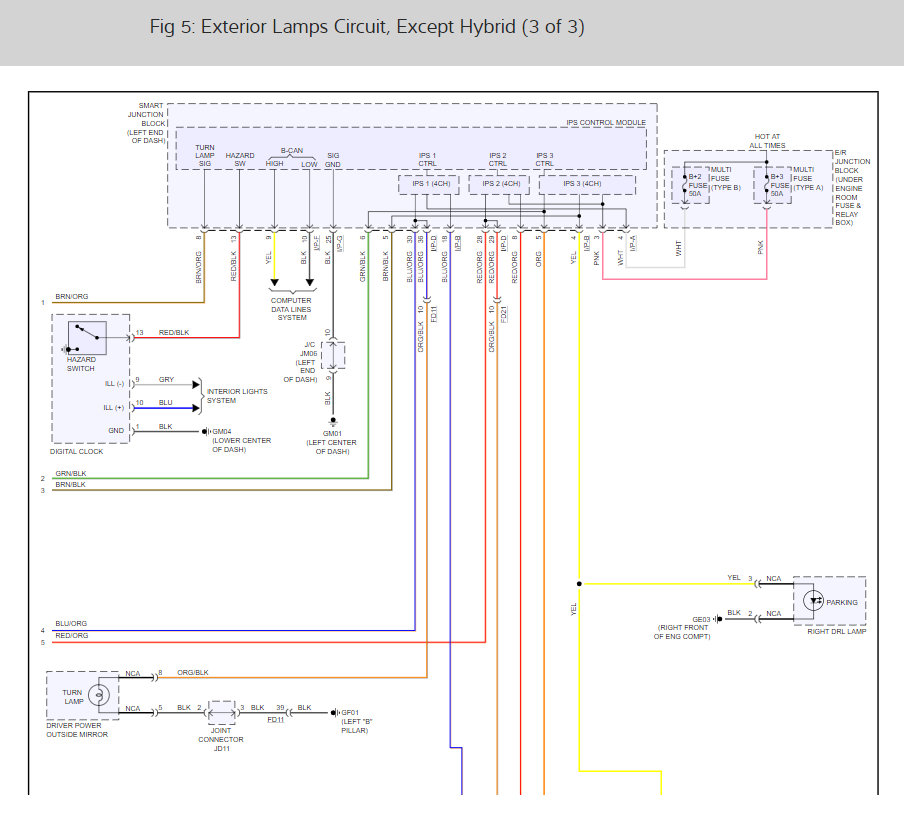Click the 'IPS 3 (4CH)' box
The image size is (904, 822).
click(587, 184)
